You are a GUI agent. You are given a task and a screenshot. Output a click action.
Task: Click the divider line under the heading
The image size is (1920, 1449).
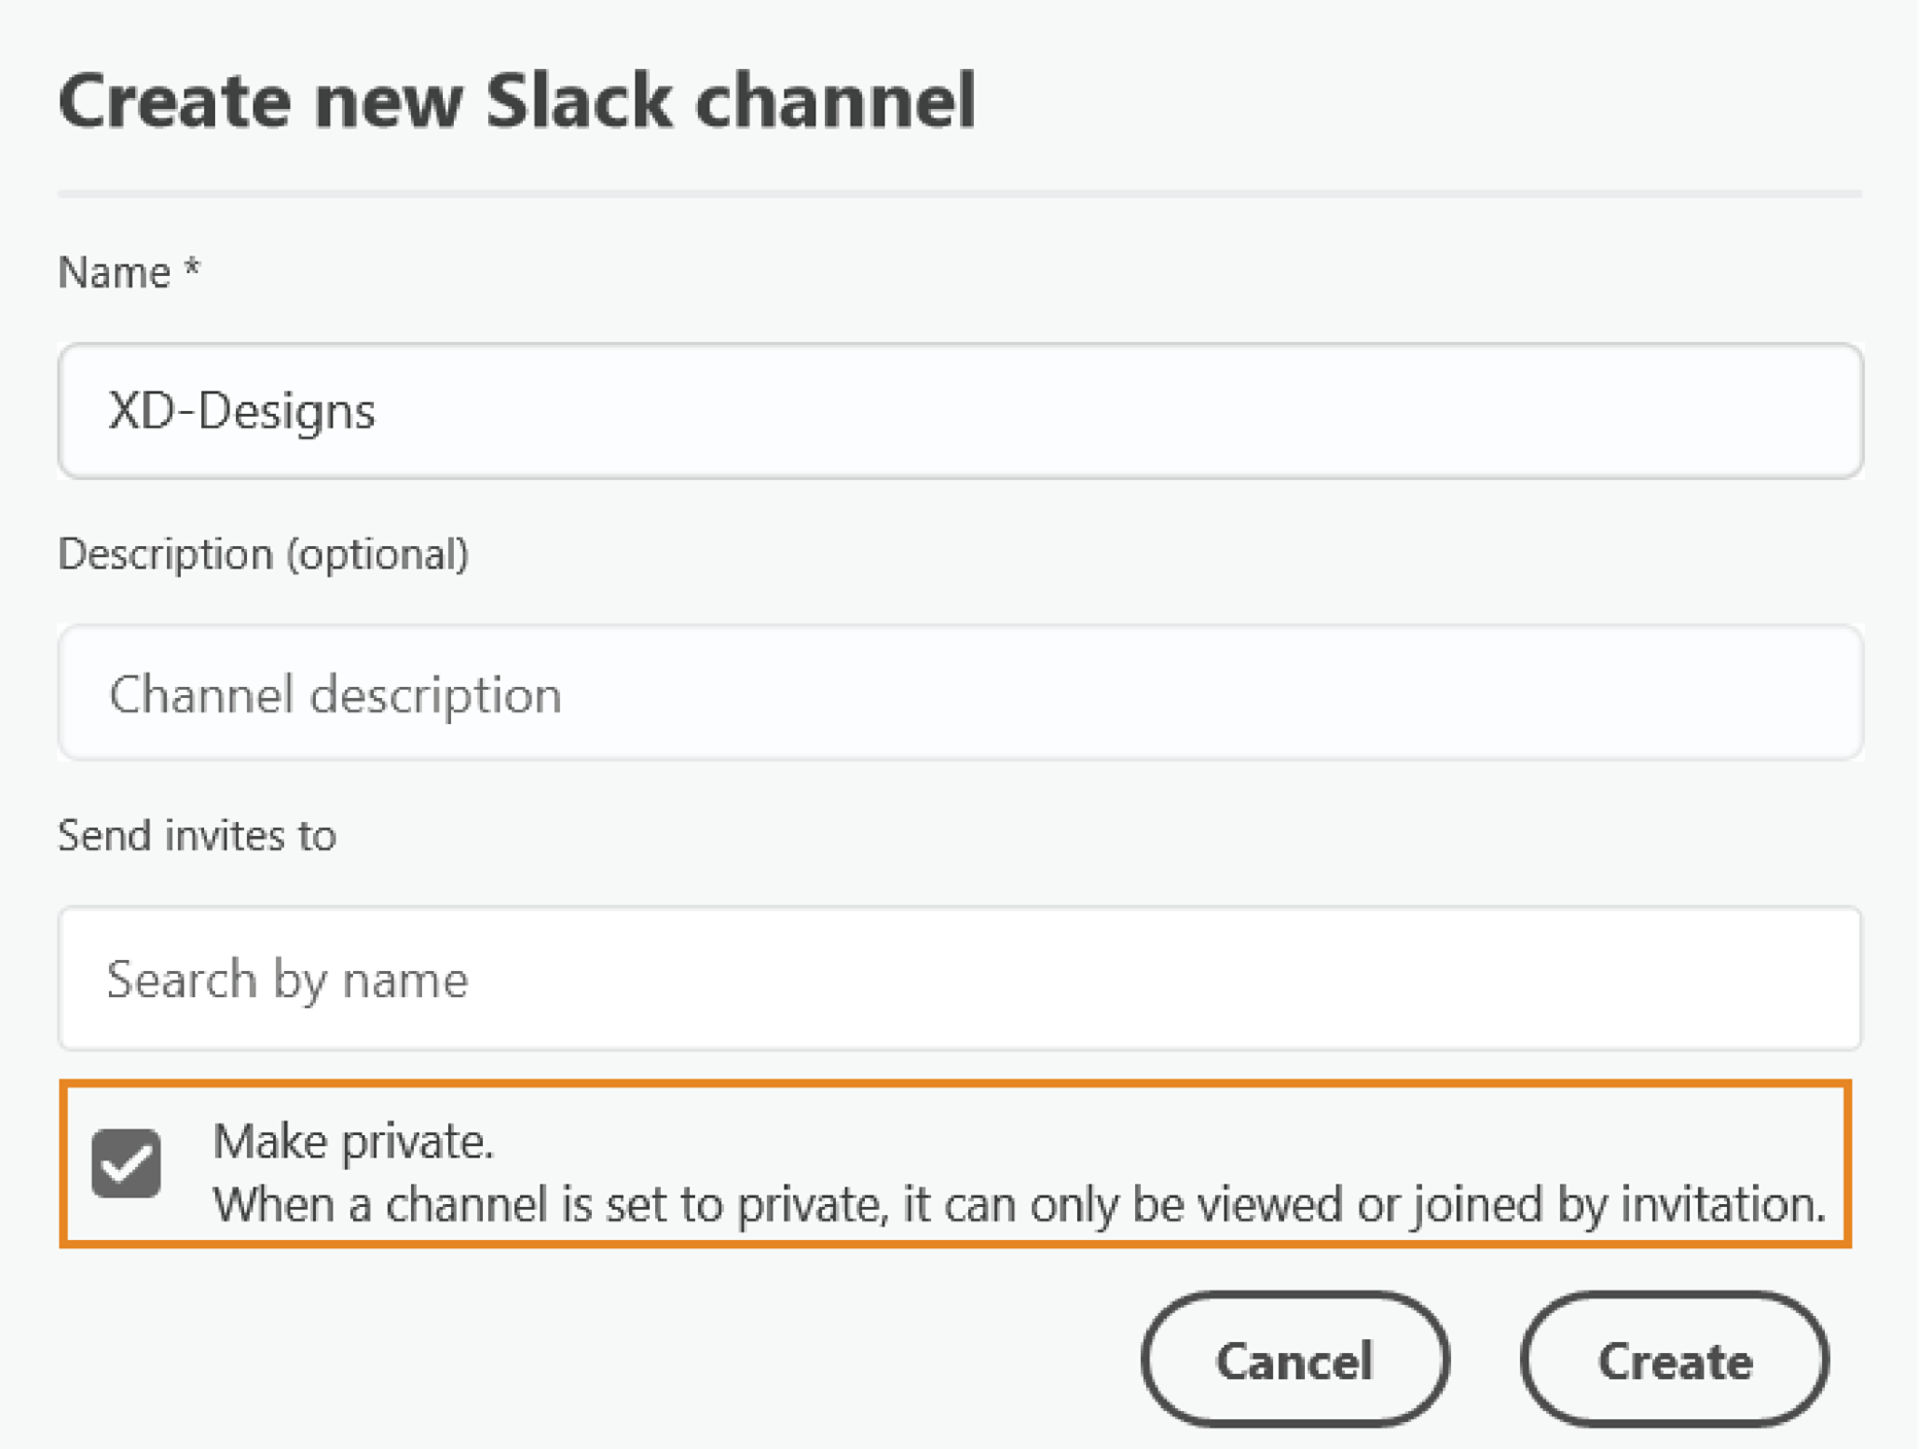coord(960,193)
